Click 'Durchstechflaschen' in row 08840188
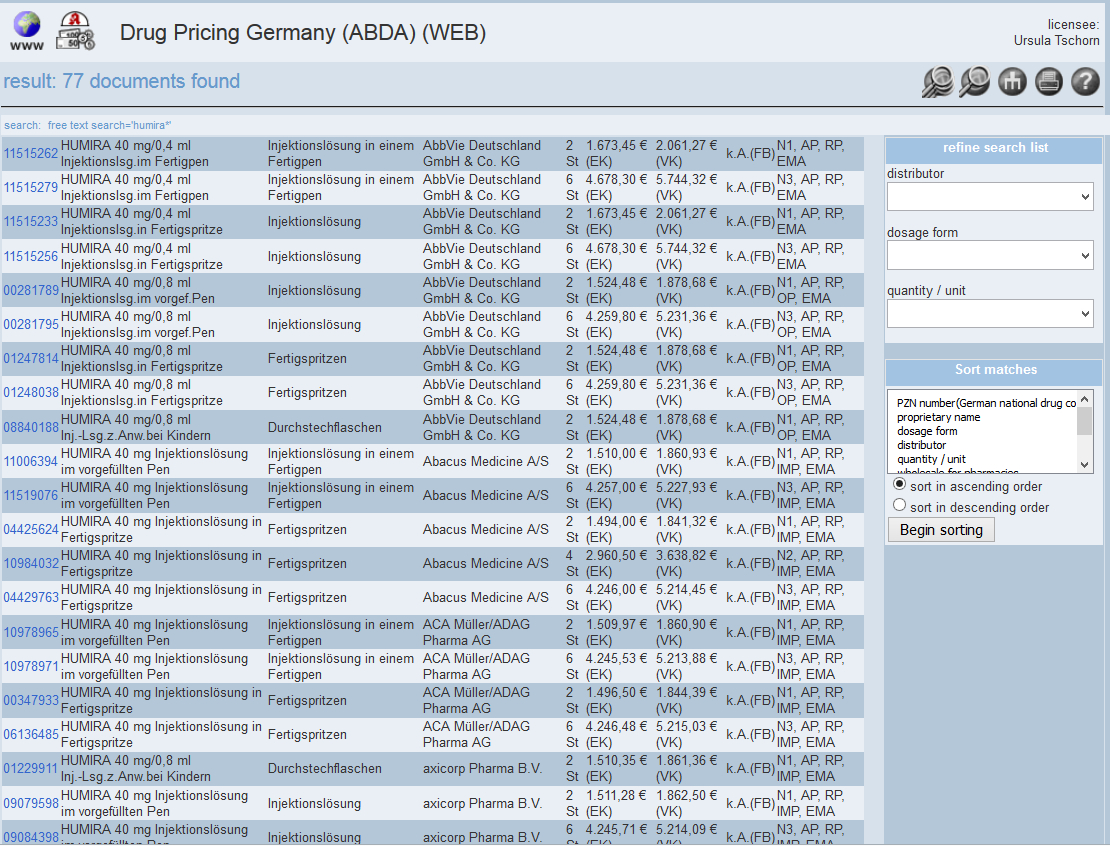This screenshot has width=1110, height=846. tap(324, 428)
